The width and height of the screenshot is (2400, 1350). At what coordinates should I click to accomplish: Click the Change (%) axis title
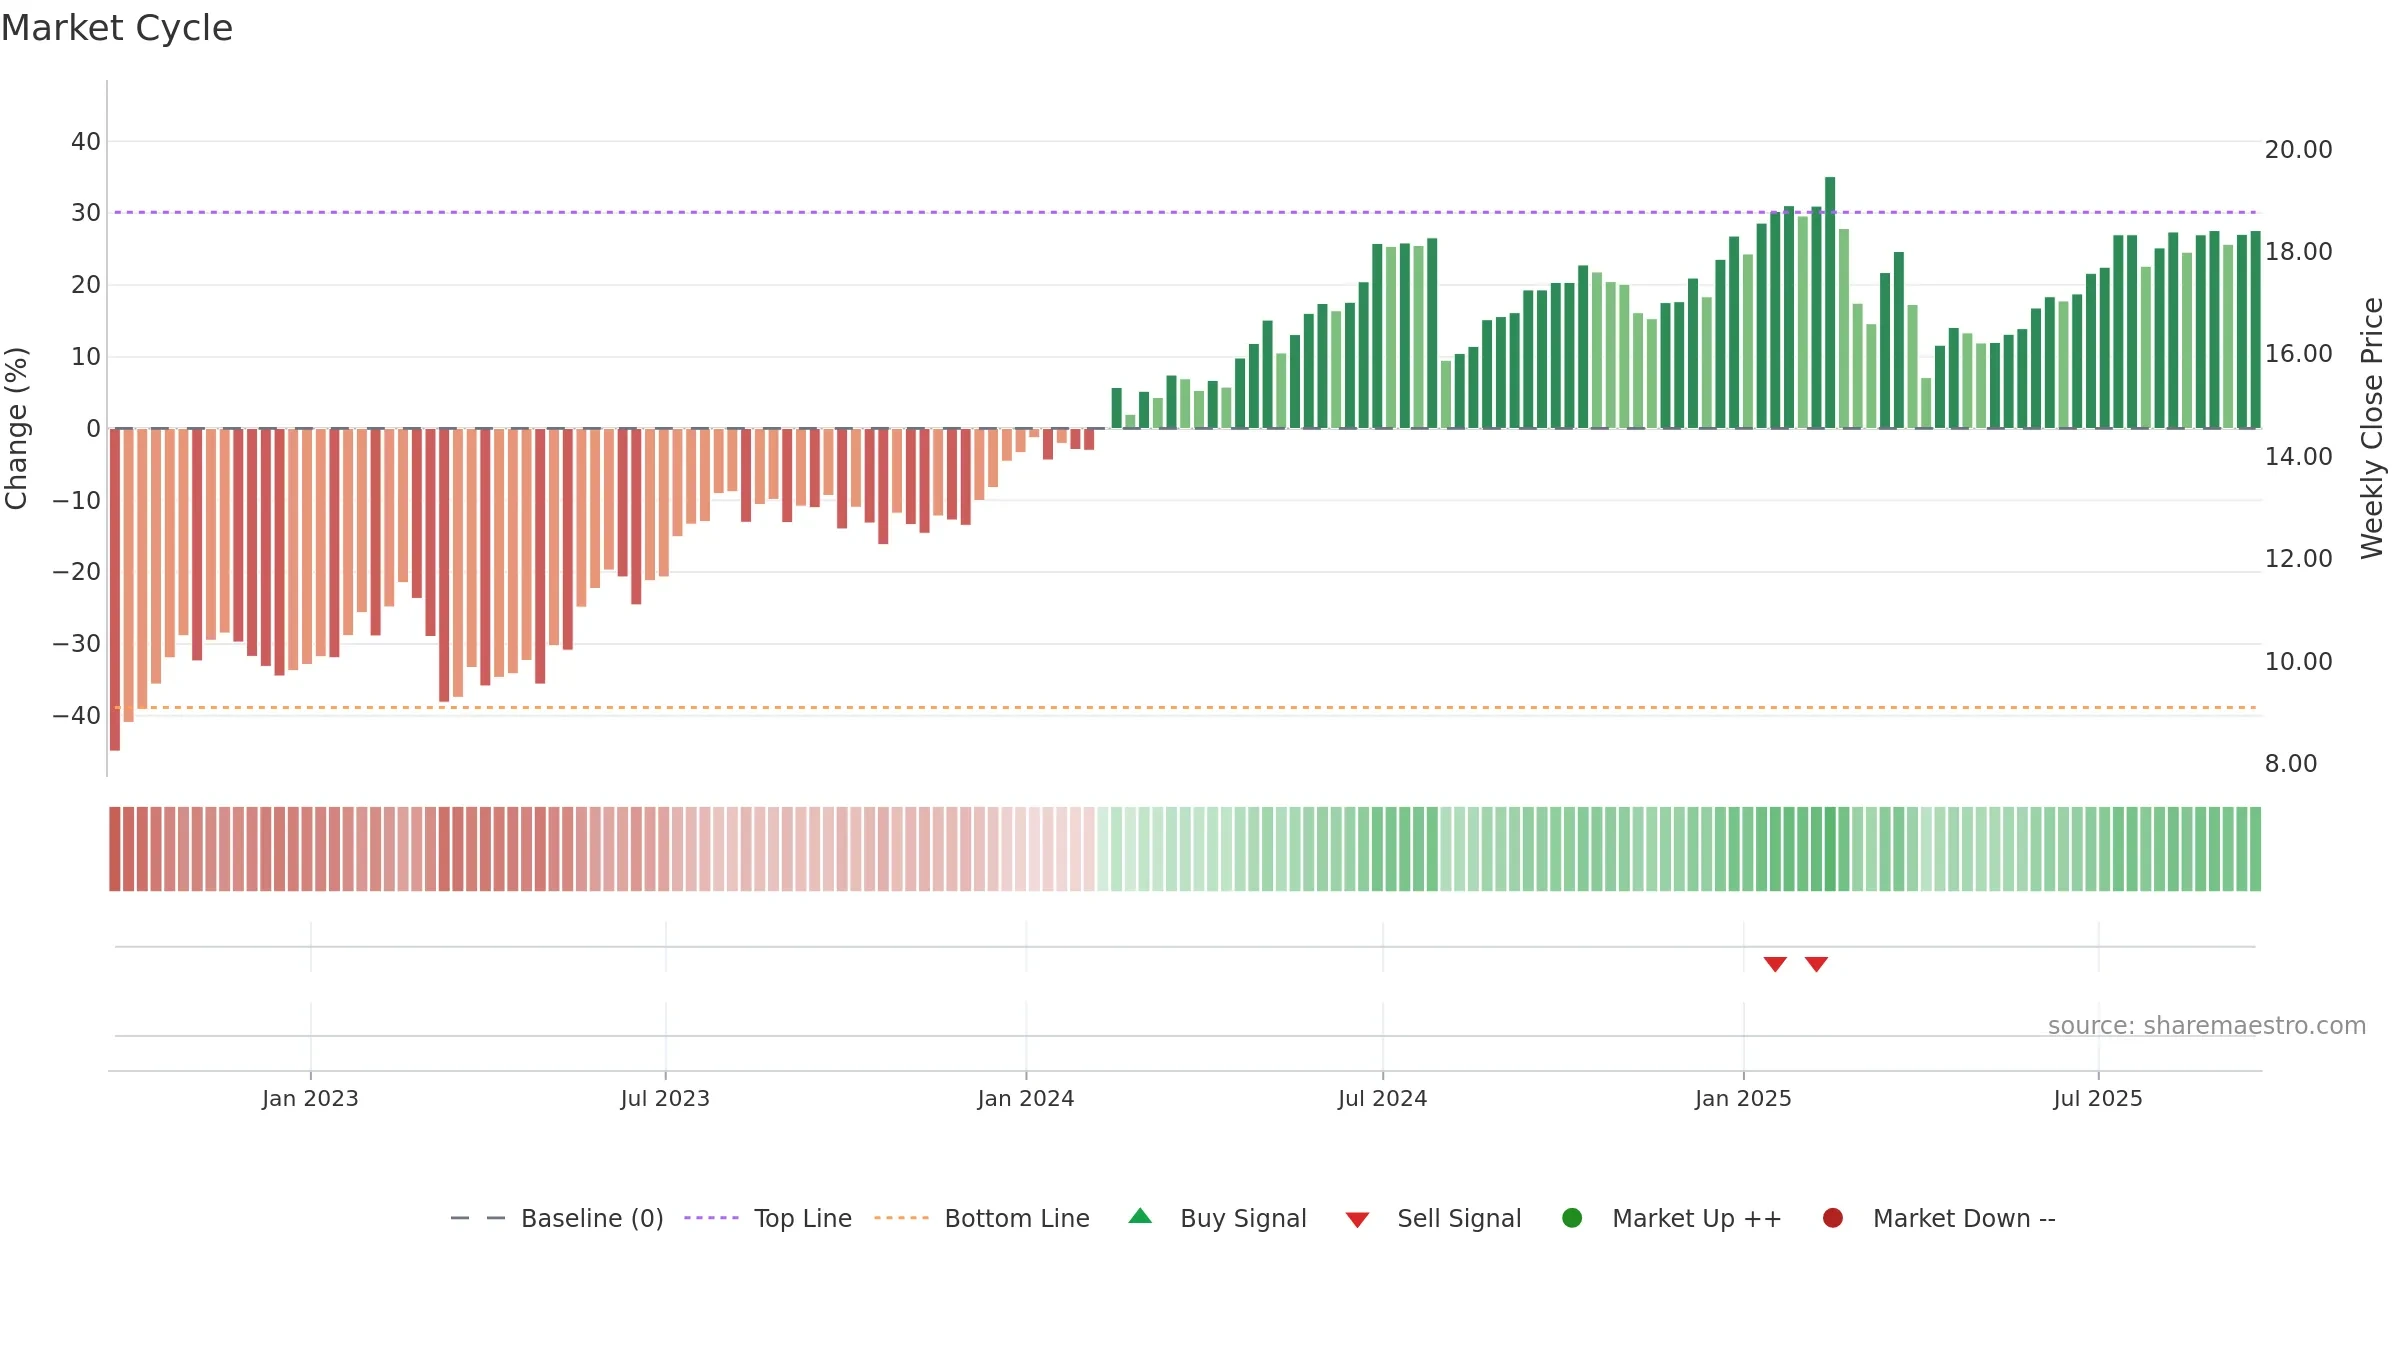pos(16,428)
